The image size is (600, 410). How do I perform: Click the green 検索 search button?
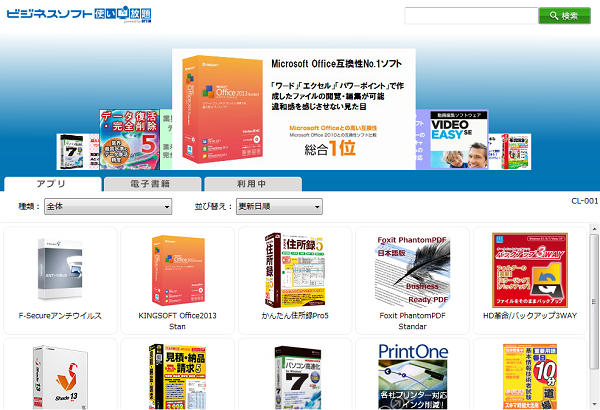(564, 16)
